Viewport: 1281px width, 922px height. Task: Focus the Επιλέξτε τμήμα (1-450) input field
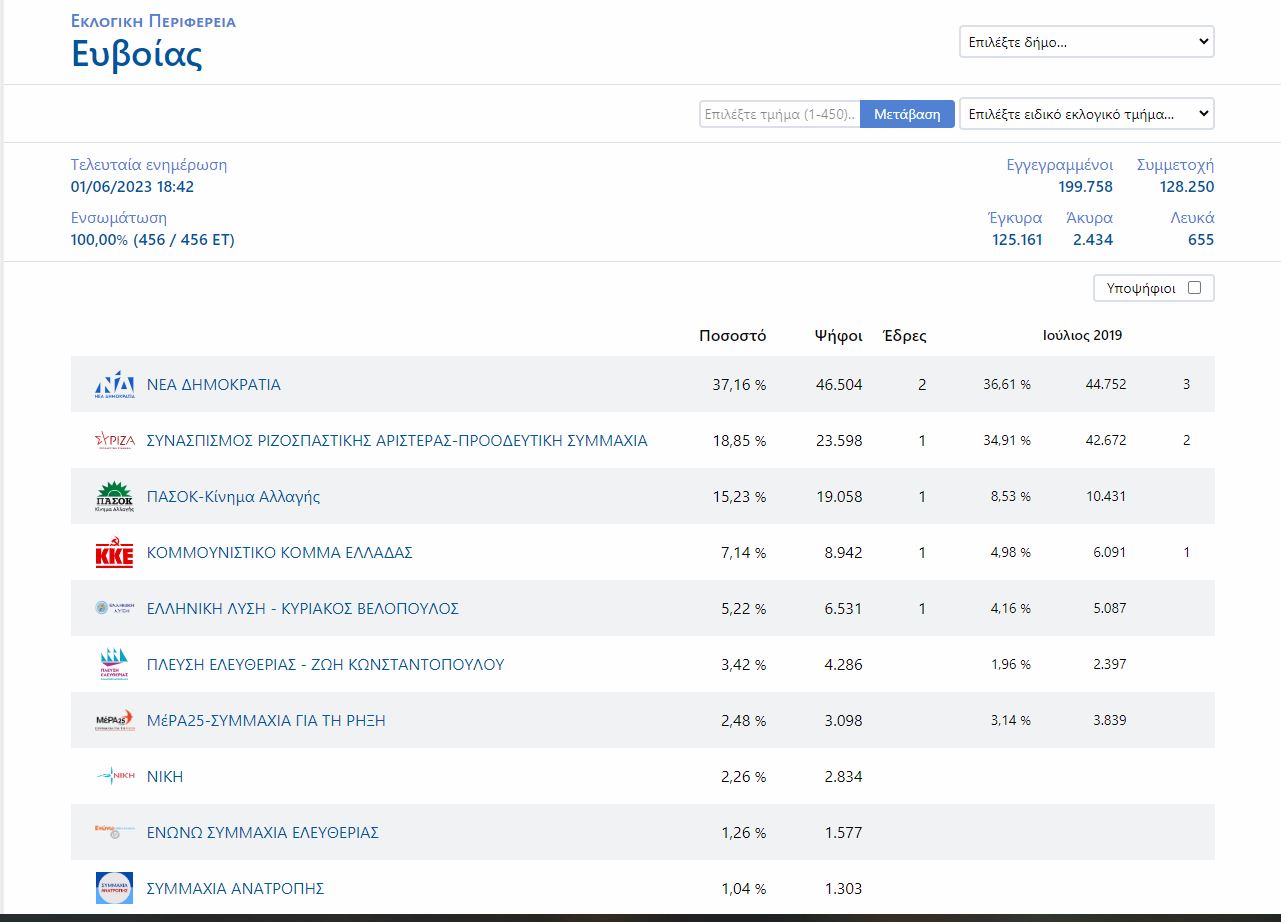[780, 114]
